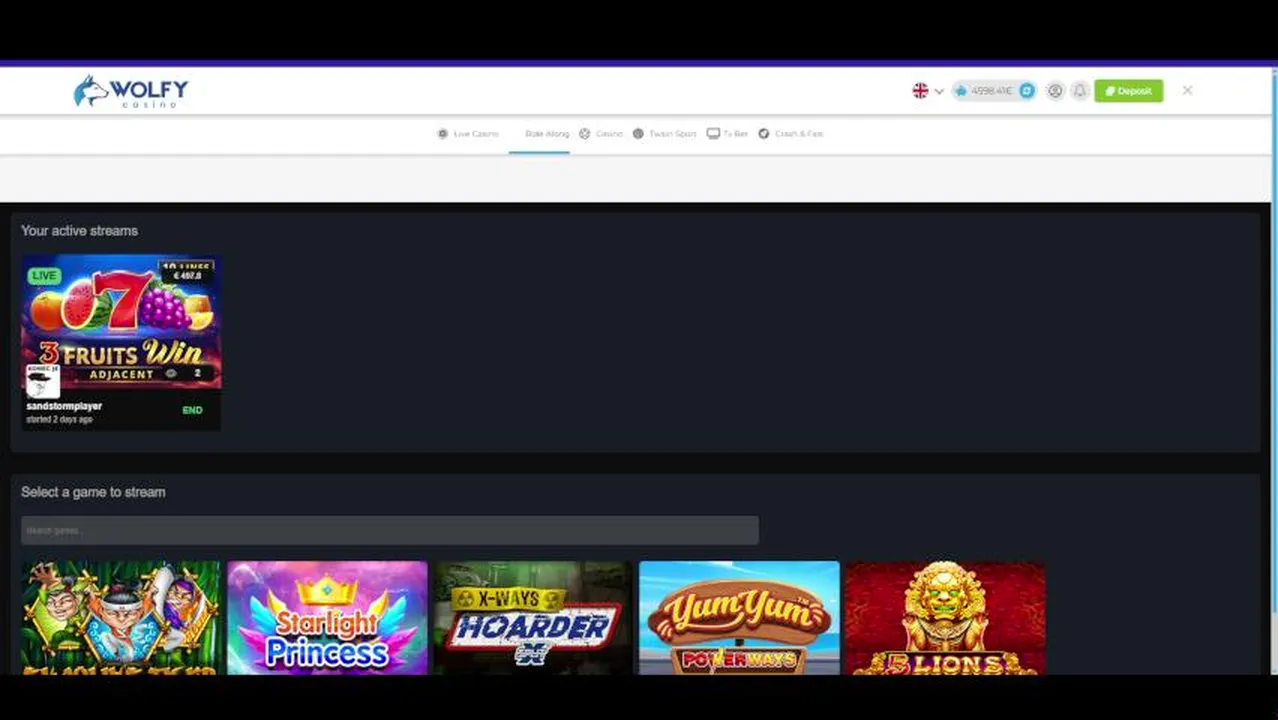Click the sandstormplayer avatar image
This screenshot has height=720, width=1278.
coord(43,381)
